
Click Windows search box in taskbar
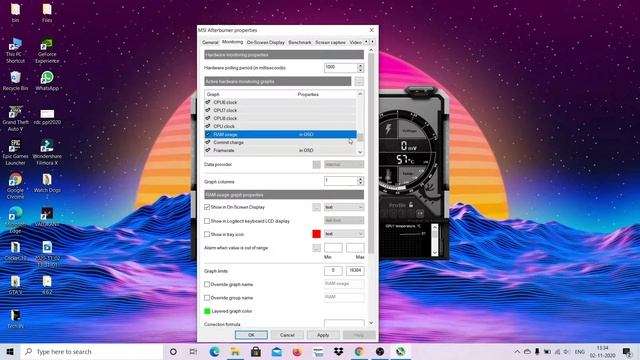point(92,351)
